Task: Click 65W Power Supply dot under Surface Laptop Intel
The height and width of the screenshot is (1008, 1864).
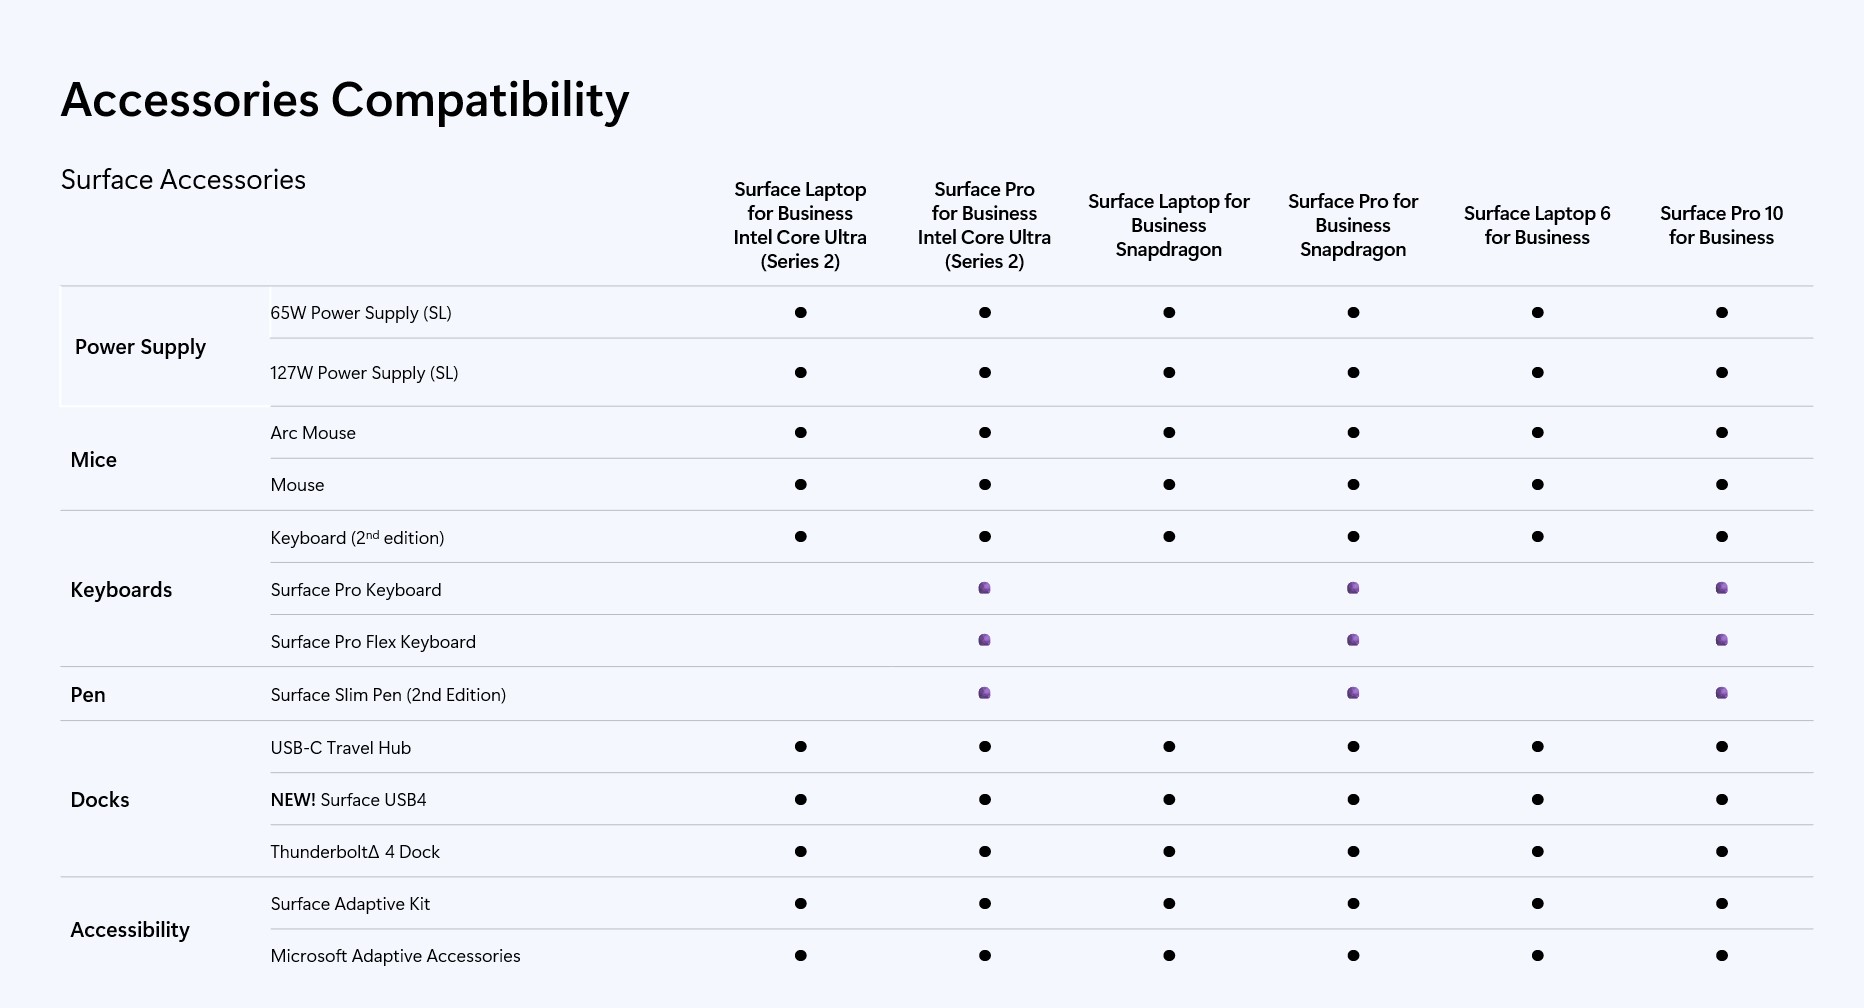Action: pyautogui.click(x=800, y=313)
